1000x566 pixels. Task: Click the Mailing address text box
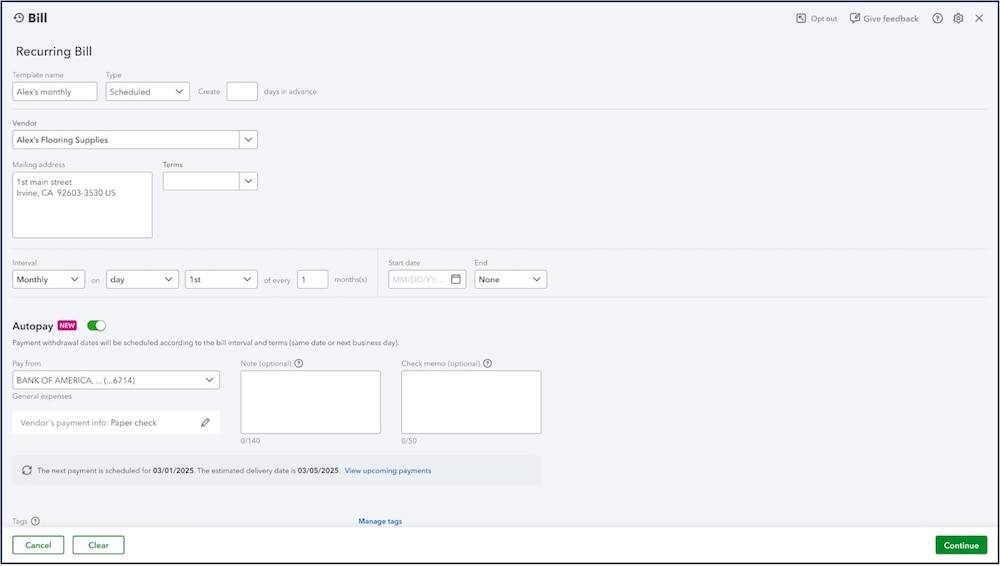(x=82, y=205)
